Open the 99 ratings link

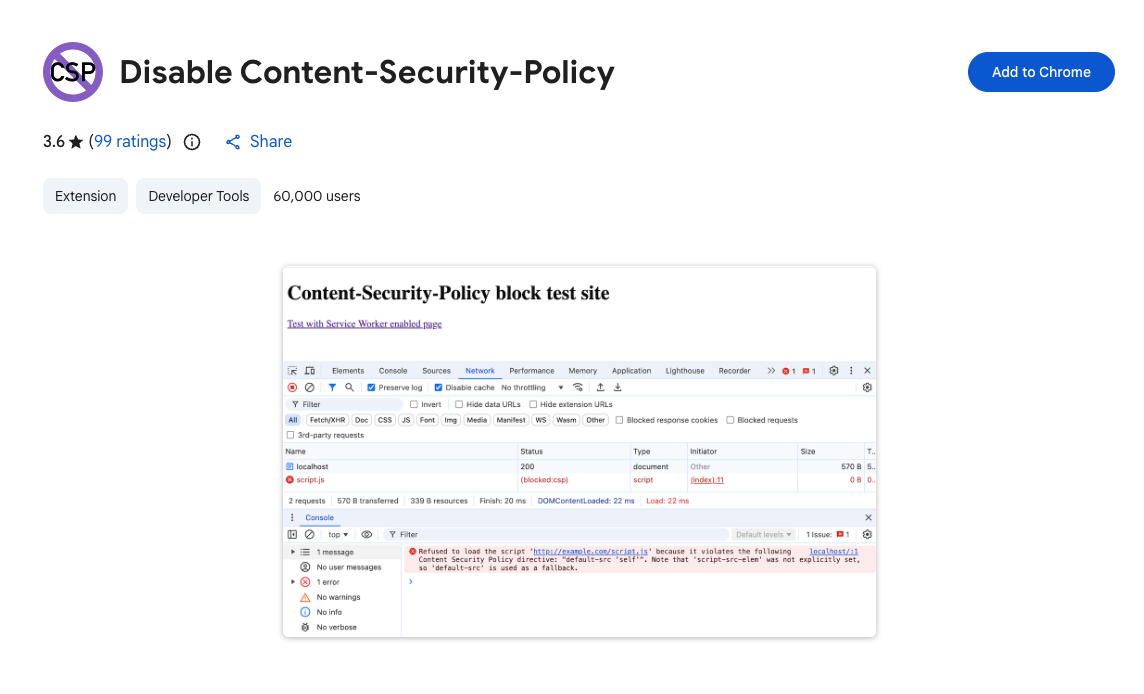[130, 142]
